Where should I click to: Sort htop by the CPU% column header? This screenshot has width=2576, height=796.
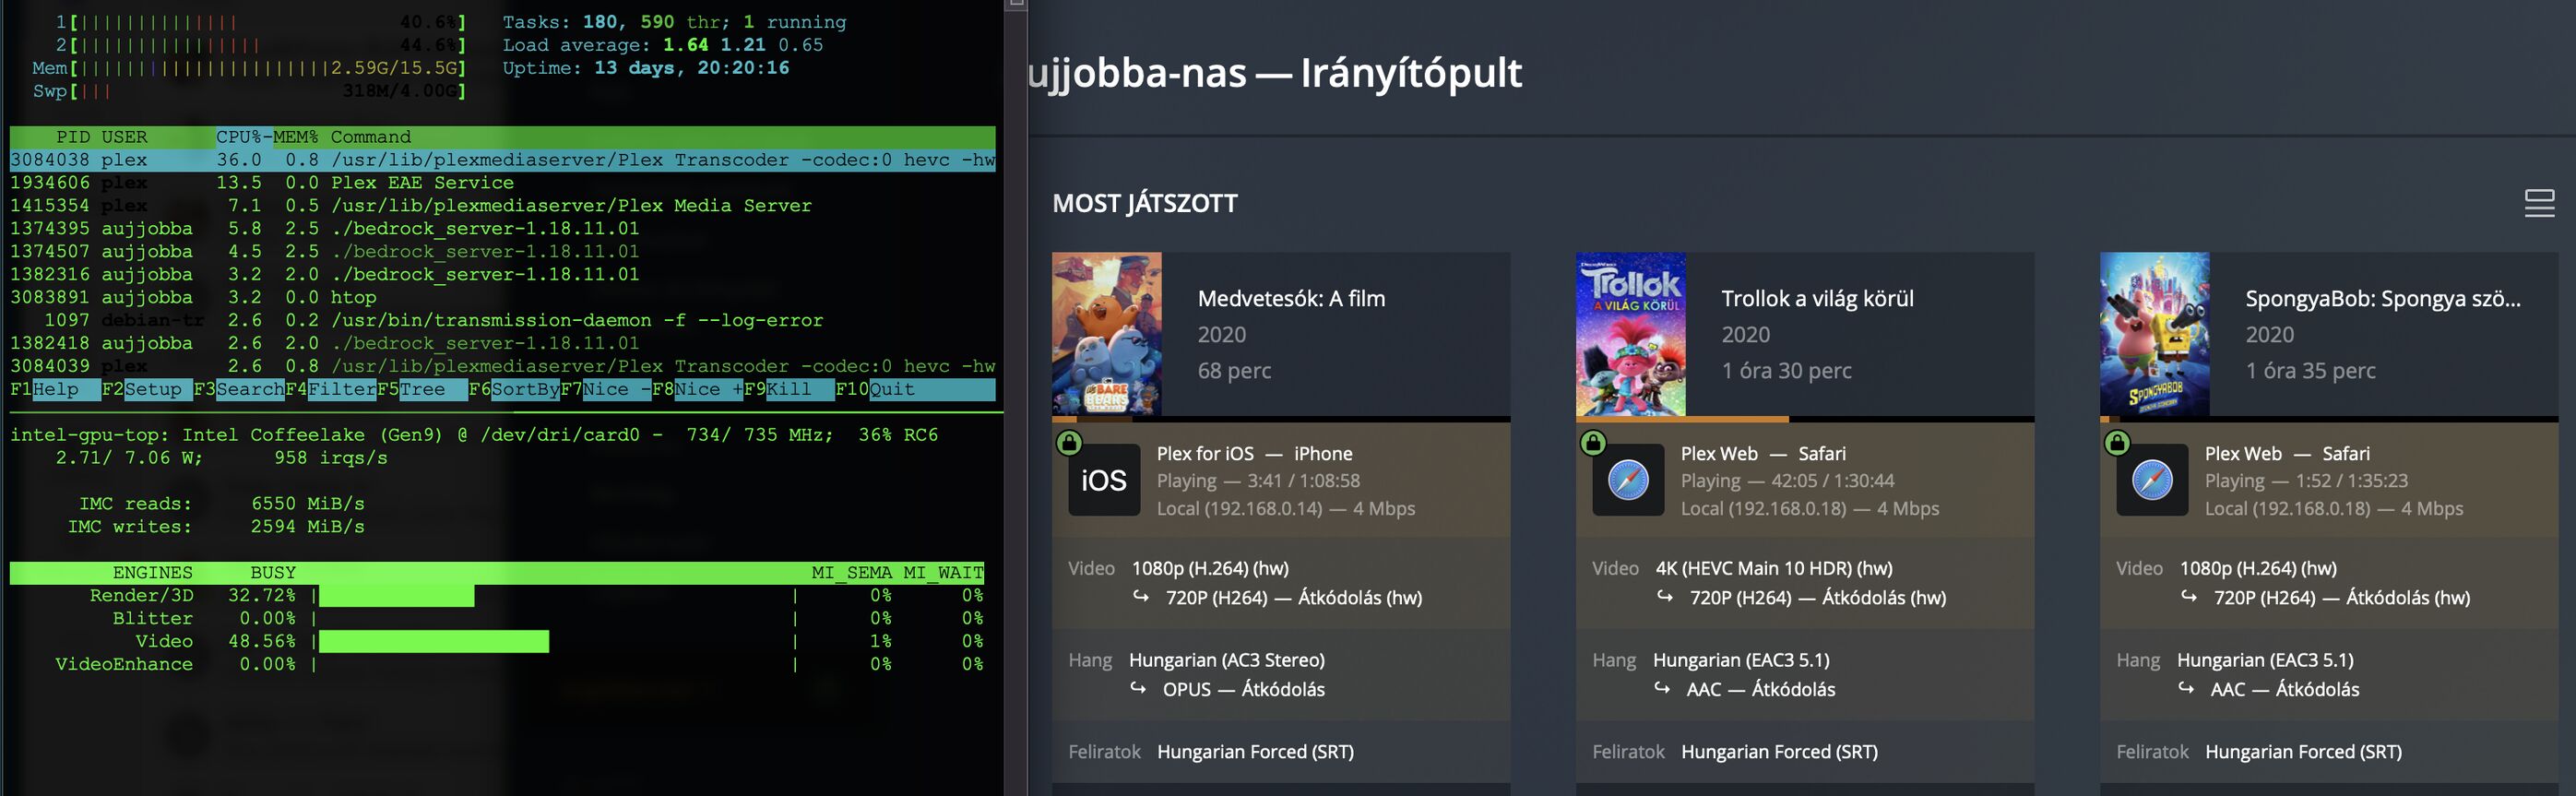pos(239,137)
